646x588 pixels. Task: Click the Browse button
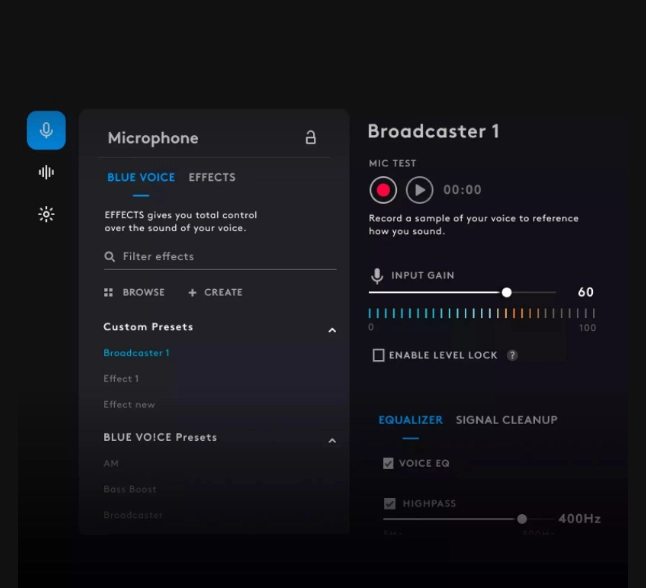[x=134, y=292]
